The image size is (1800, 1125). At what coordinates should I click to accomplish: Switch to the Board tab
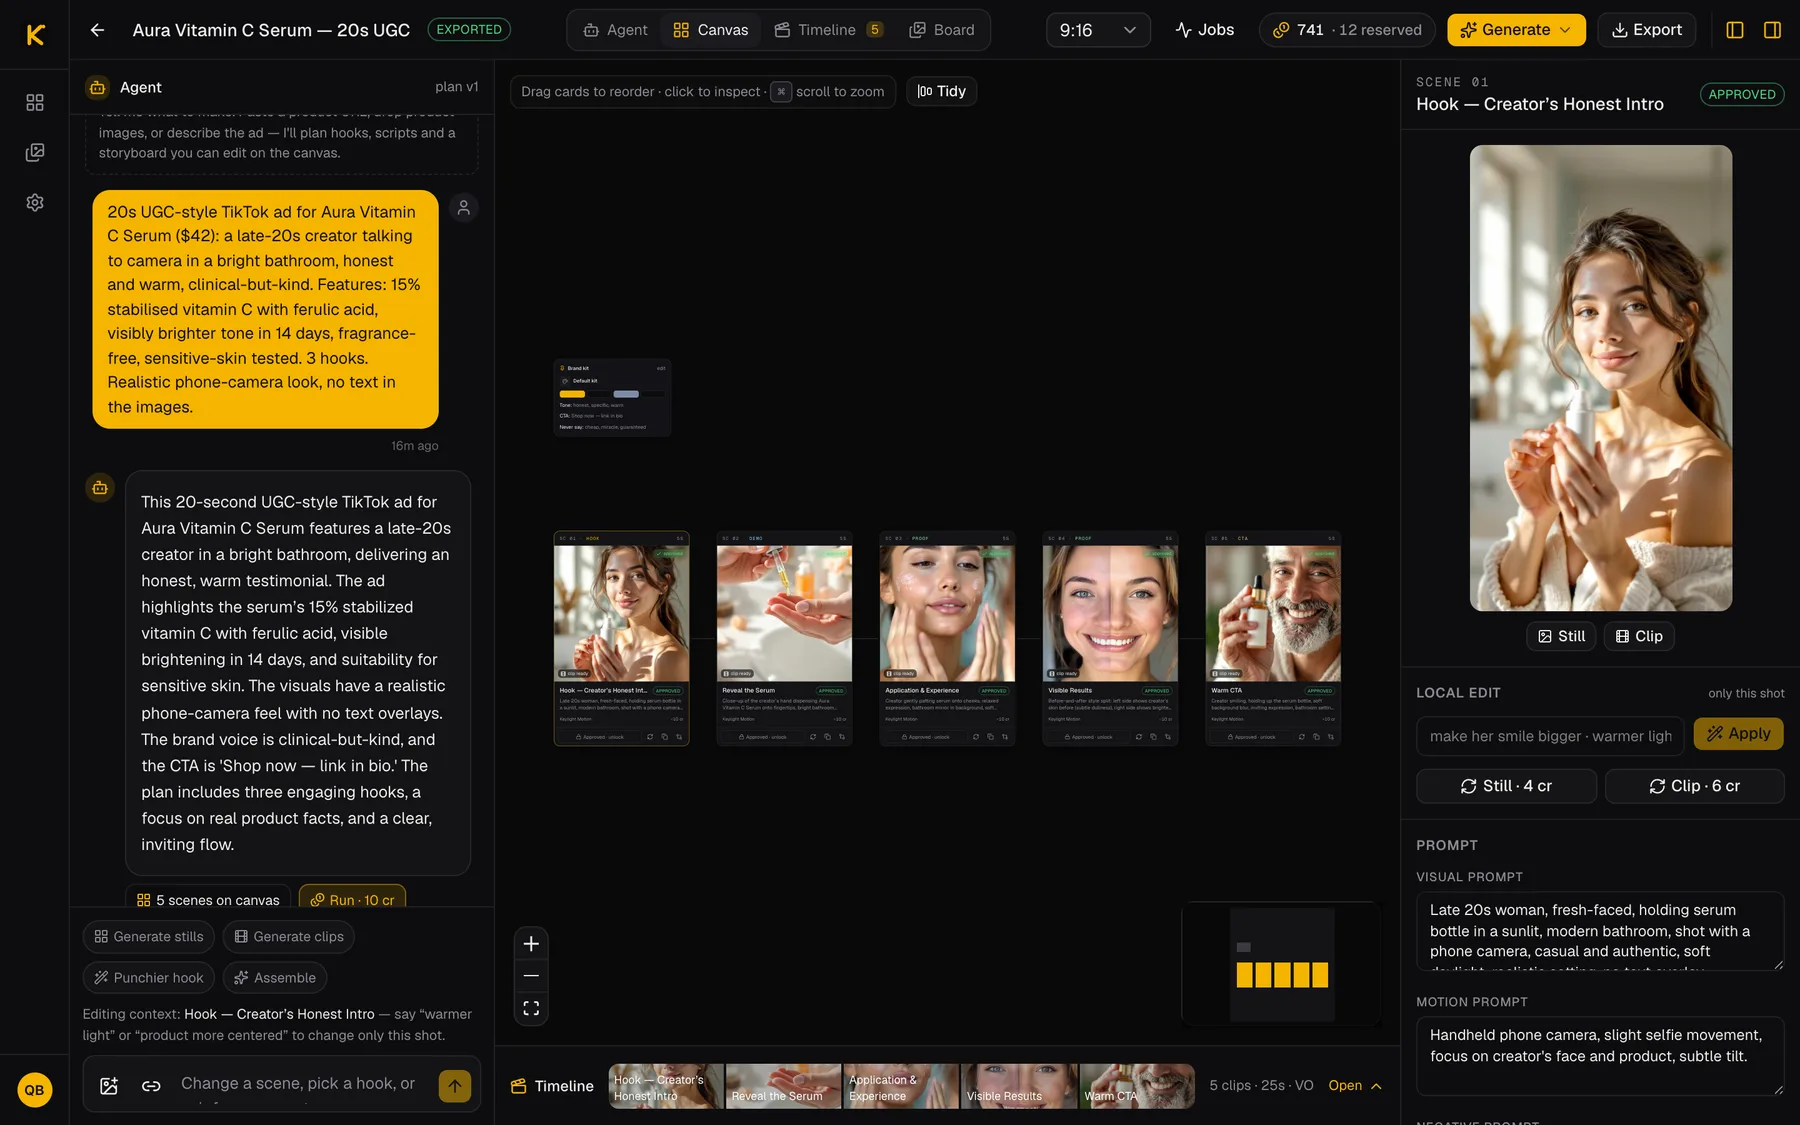pyautogui.click(x=942, y=30)
